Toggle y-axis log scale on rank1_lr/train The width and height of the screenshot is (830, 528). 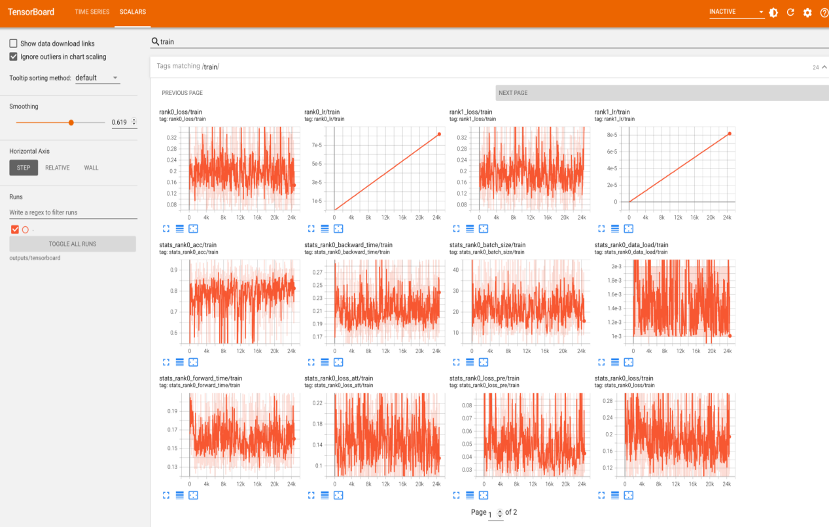pyautogui.click(x=615, y=229)
